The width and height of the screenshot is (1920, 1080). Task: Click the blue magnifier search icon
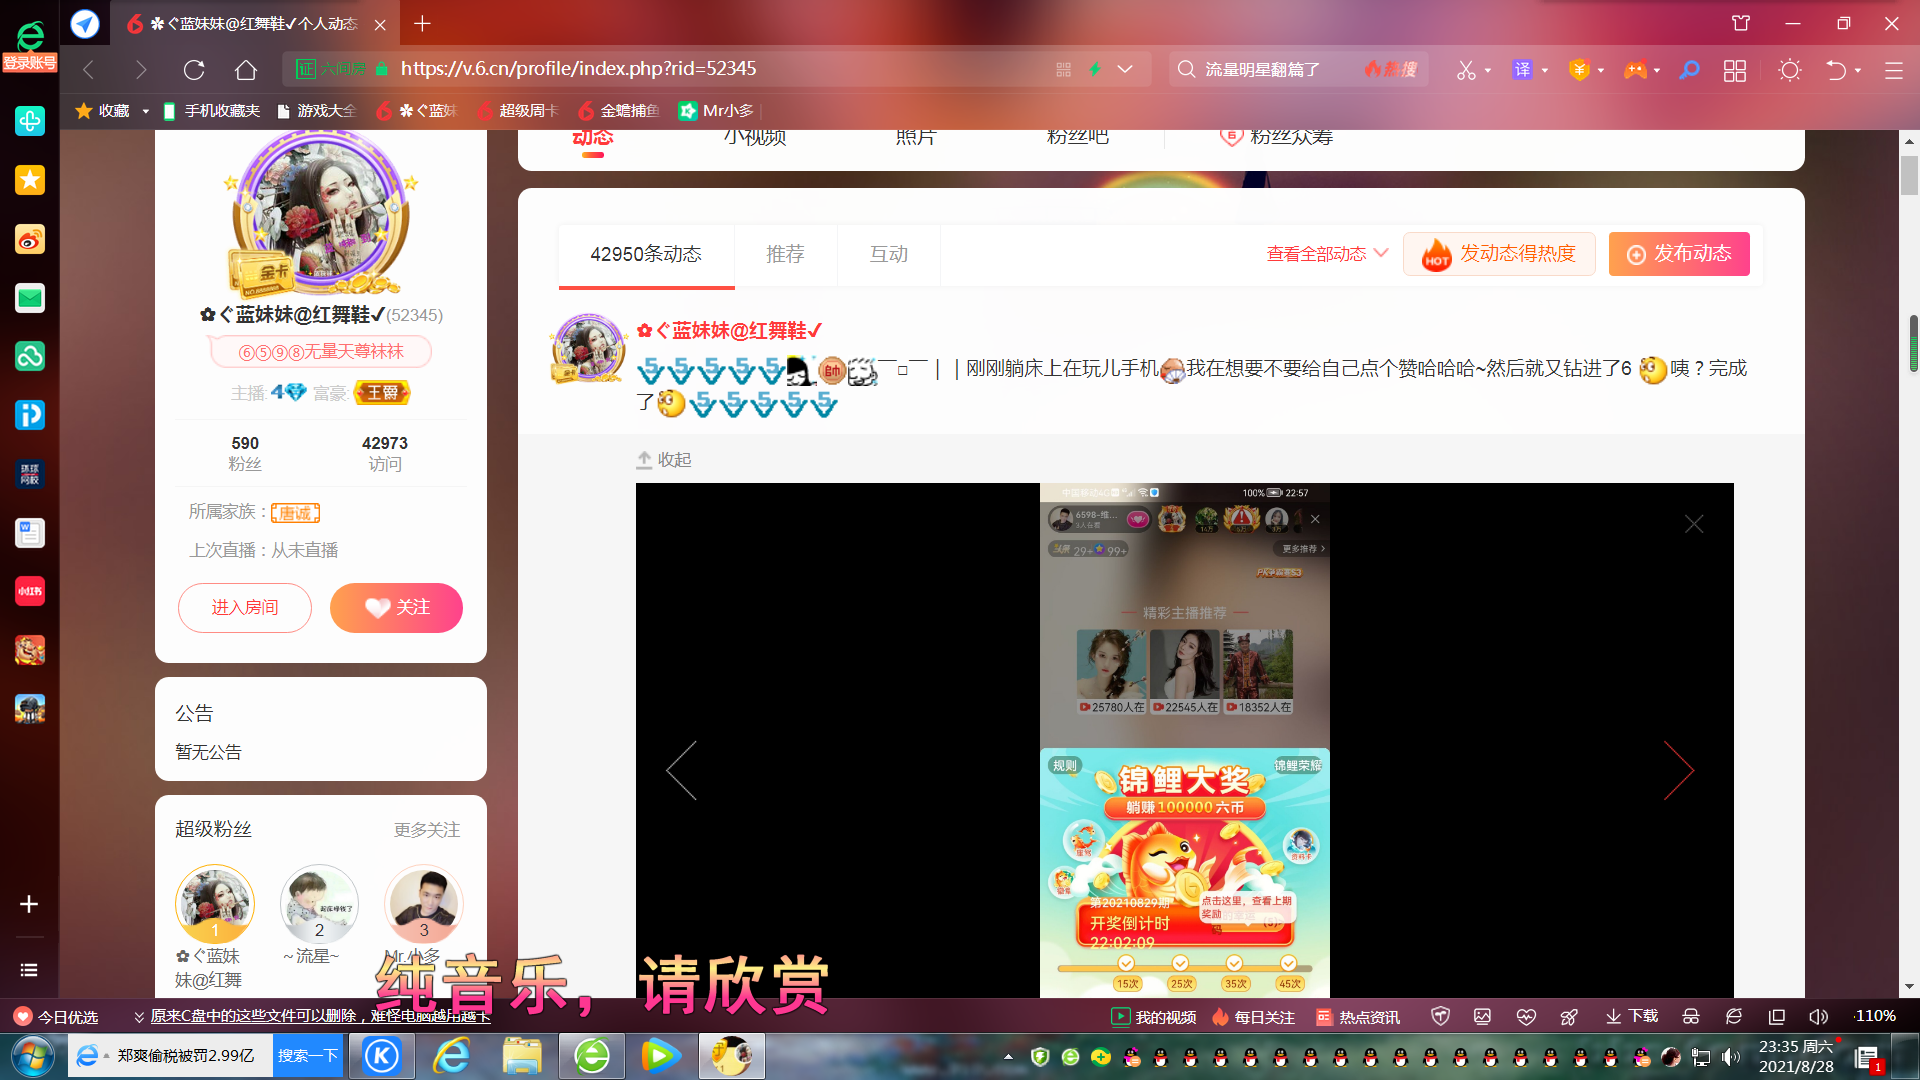coord(1689,69)
